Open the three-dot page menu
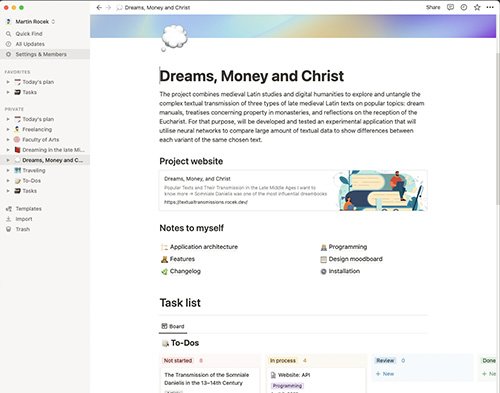Screen dimensions: 500x393 pos(490,7)
